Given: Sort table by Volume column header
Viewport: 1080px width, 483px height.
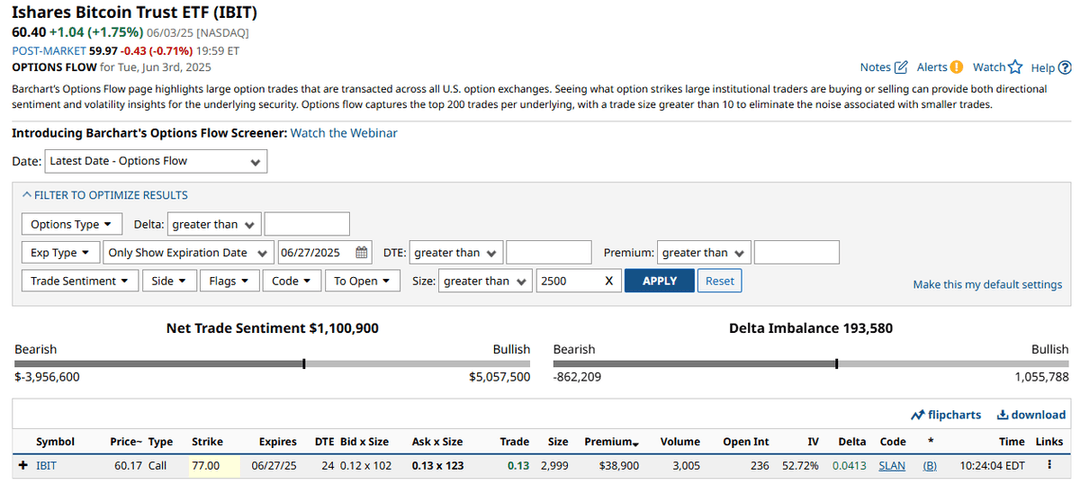Looking at the screenshot, I should click(680, 442).
